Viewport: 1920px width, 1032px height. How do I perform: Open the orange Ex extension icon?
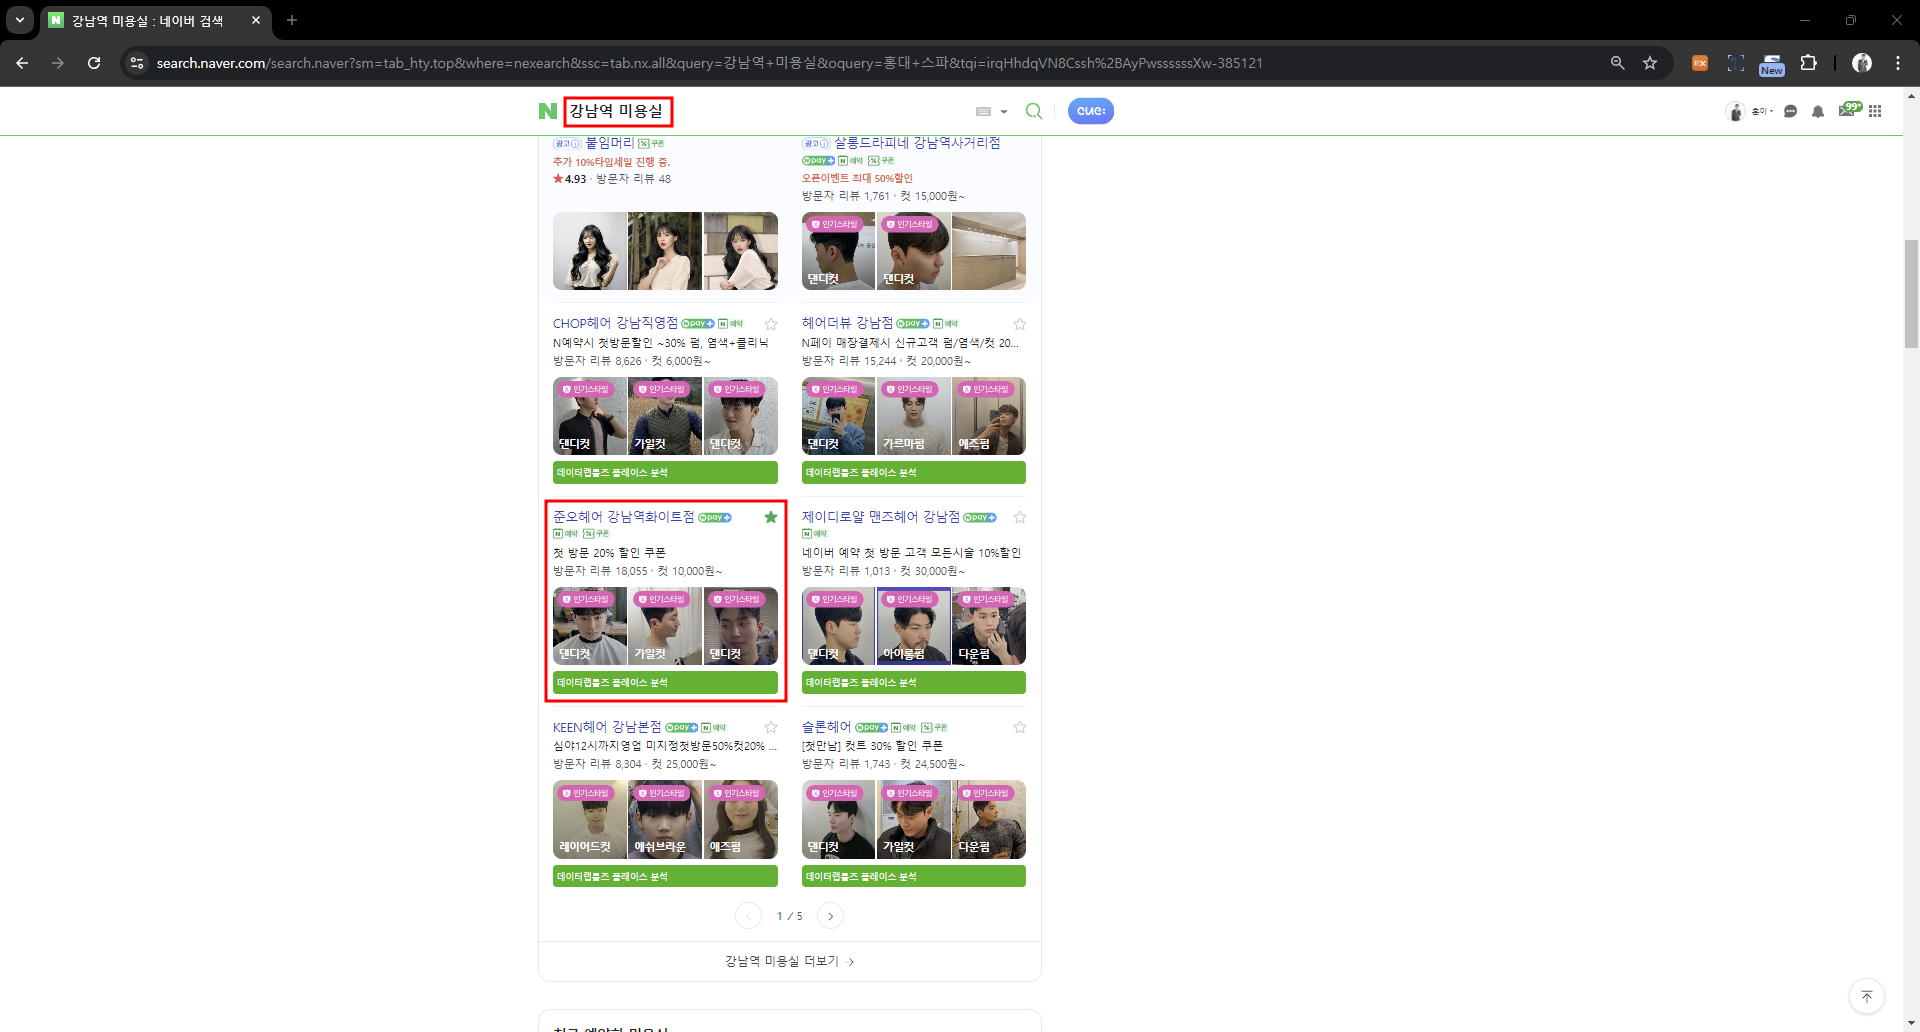click(x=1700, y=63)
